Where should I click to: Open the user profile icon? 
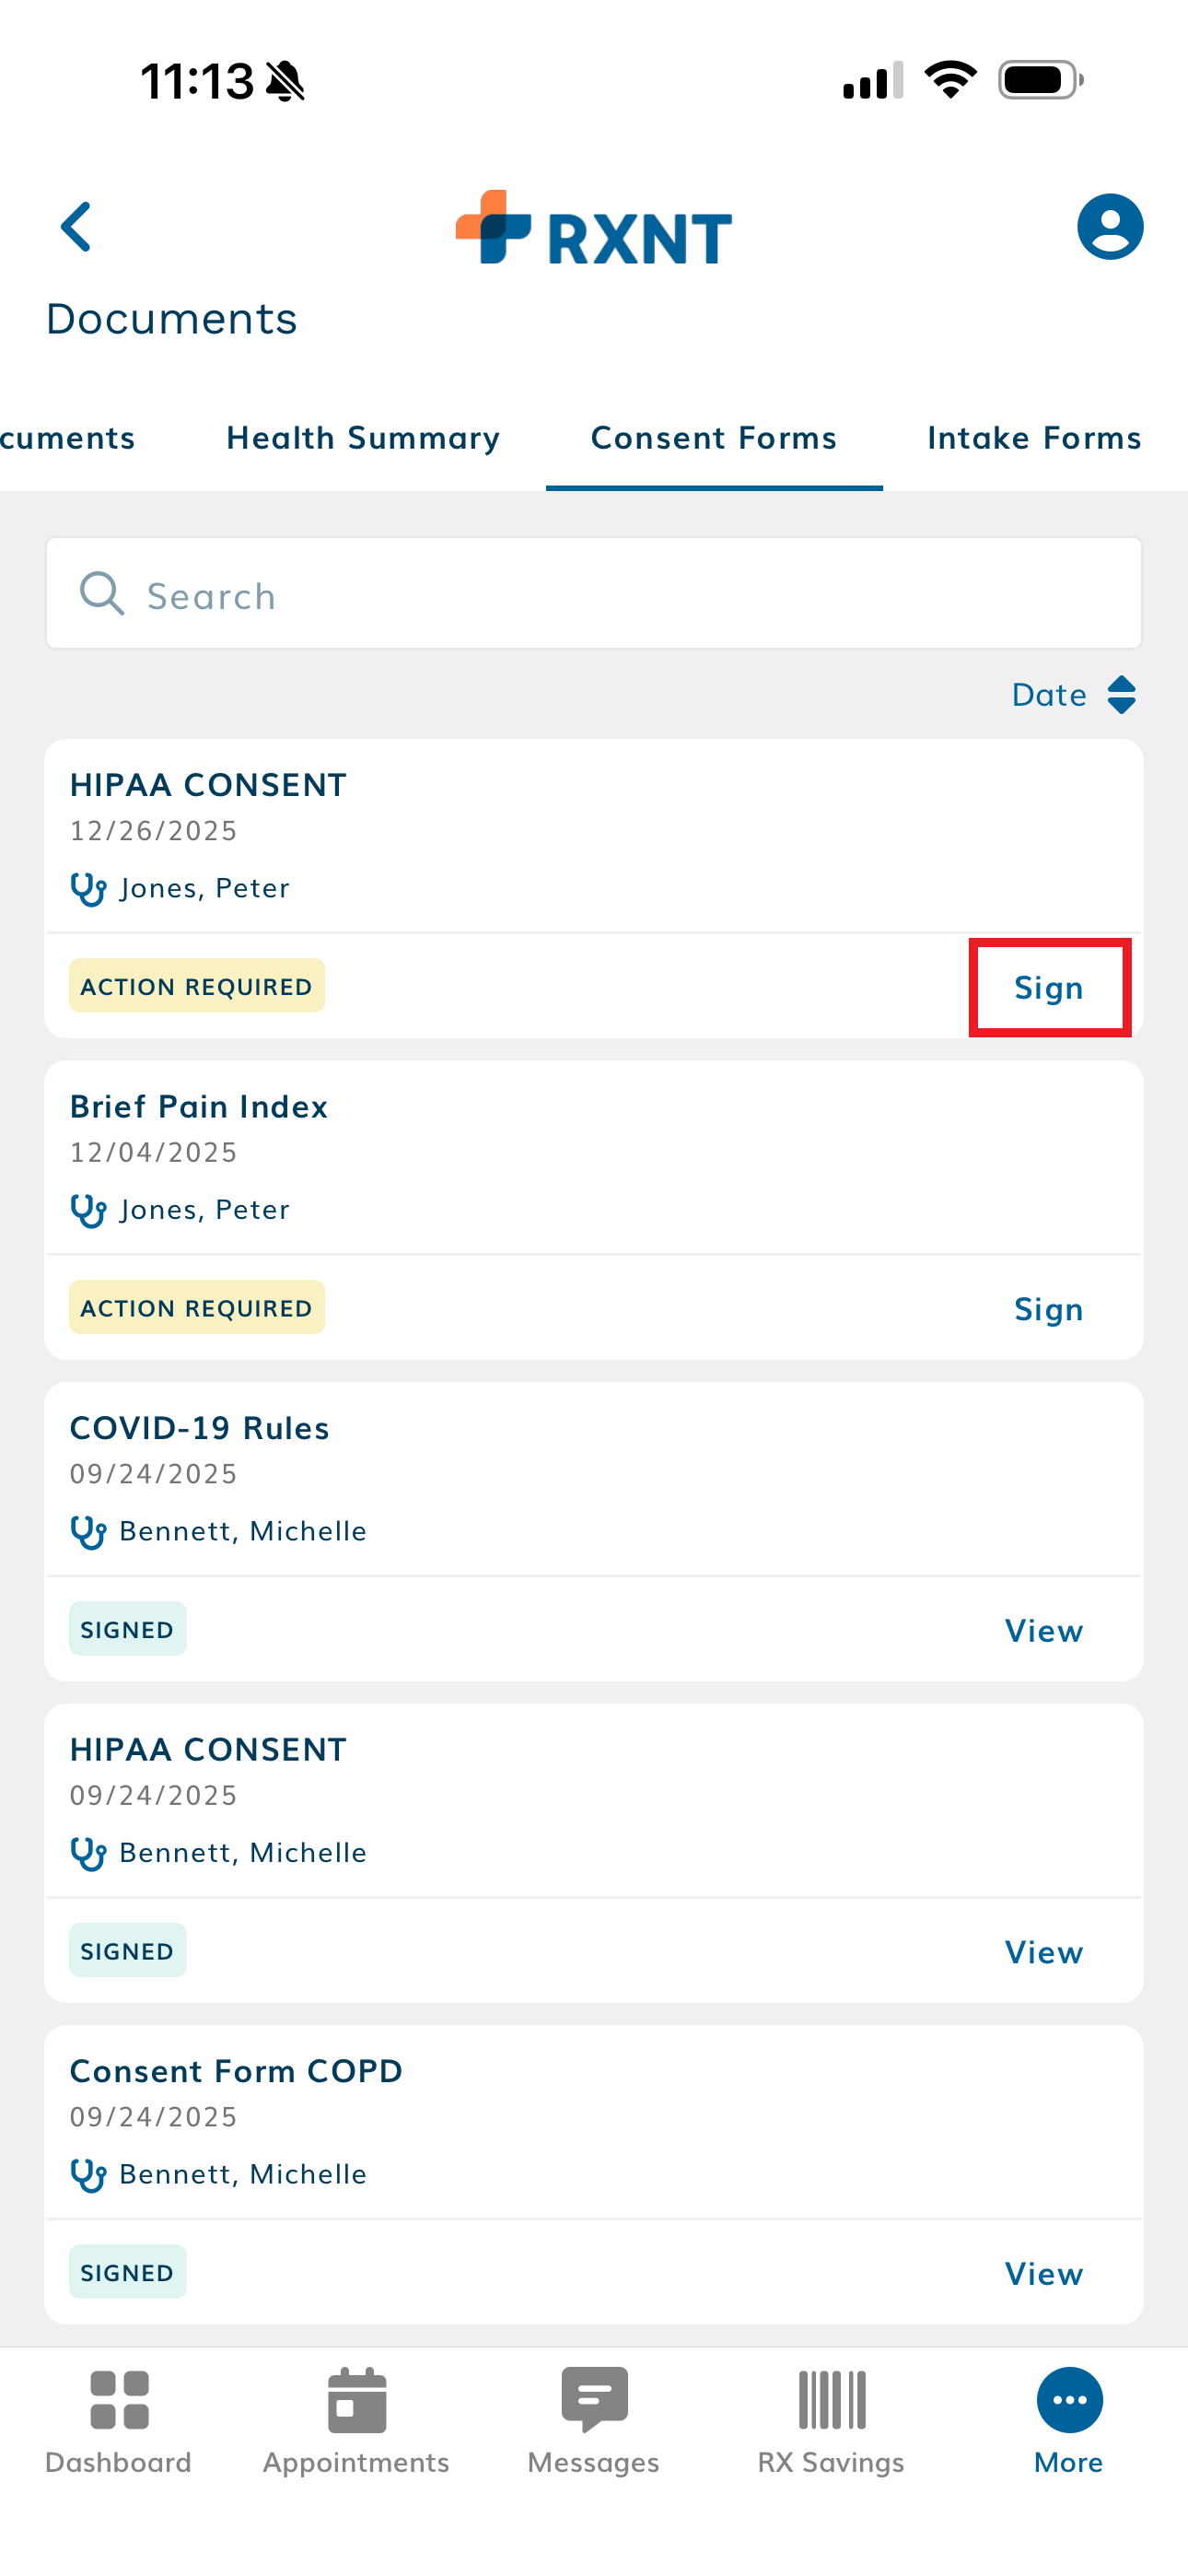pos(1109,227)
